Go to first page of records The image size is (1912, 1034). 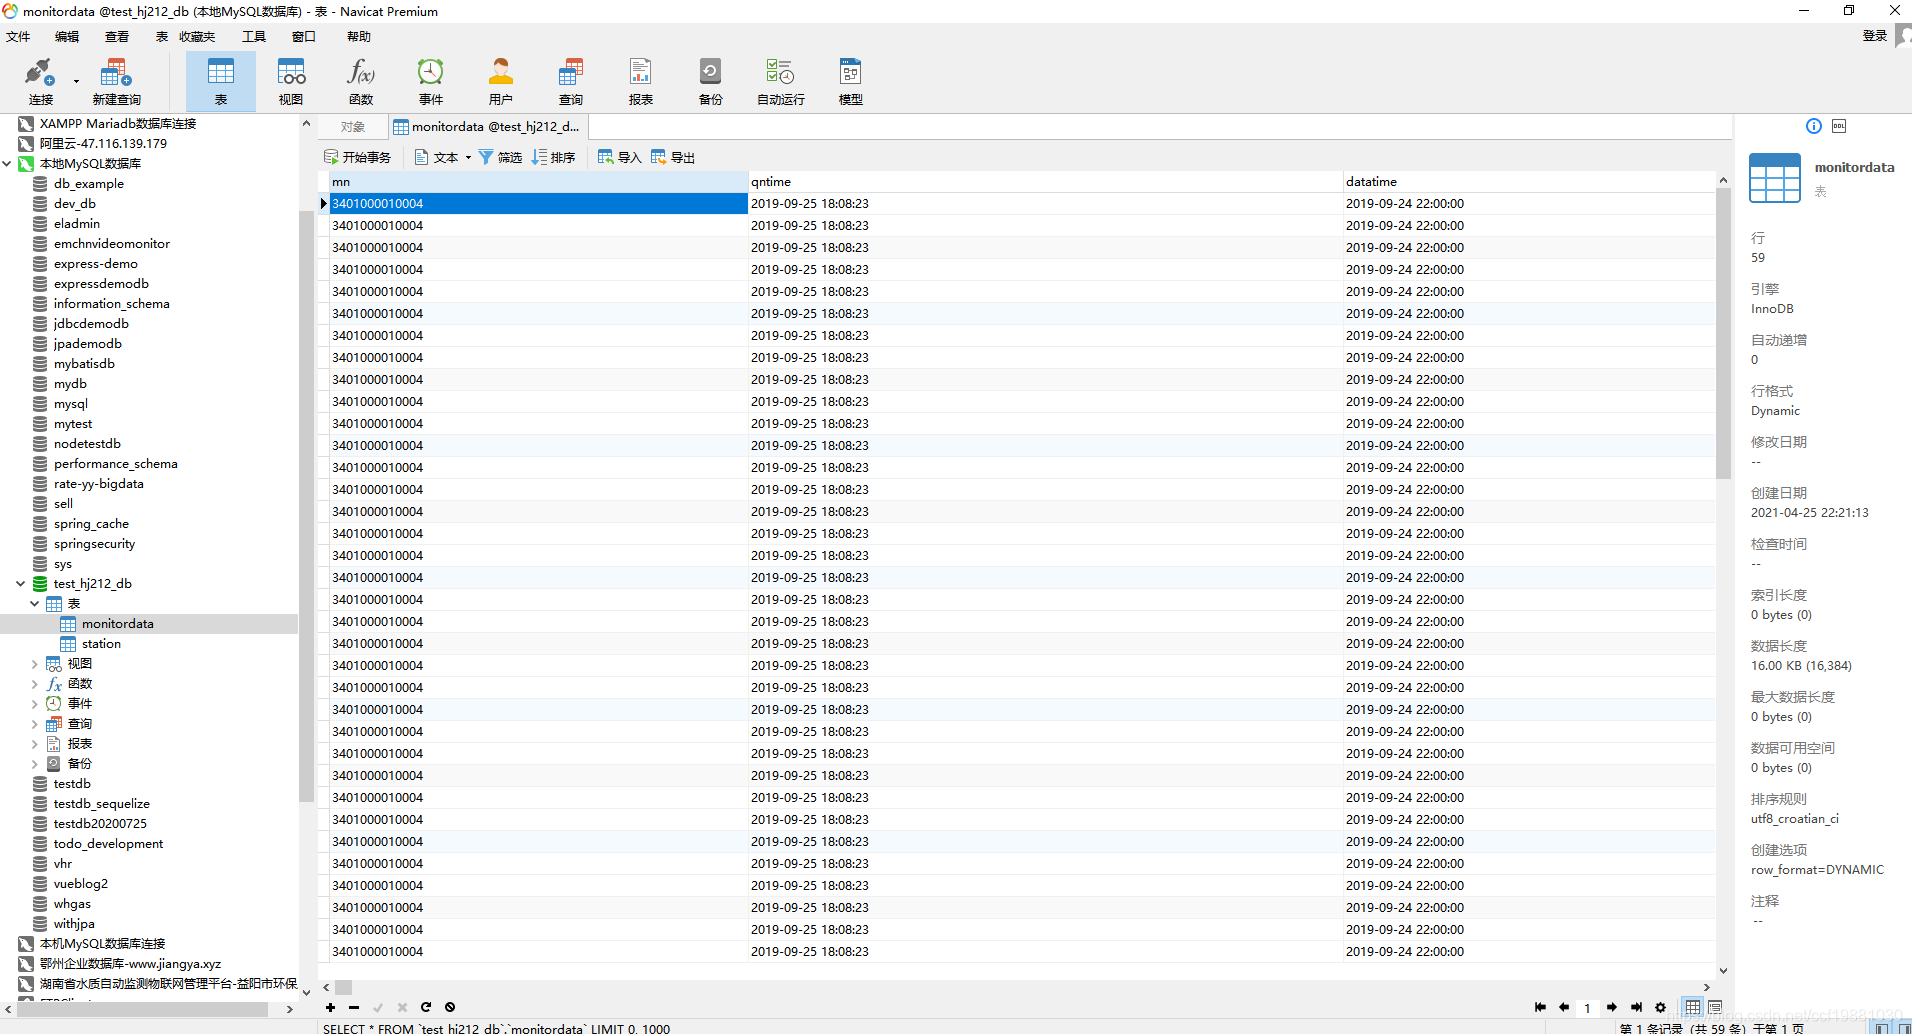pos(1540,1007)
